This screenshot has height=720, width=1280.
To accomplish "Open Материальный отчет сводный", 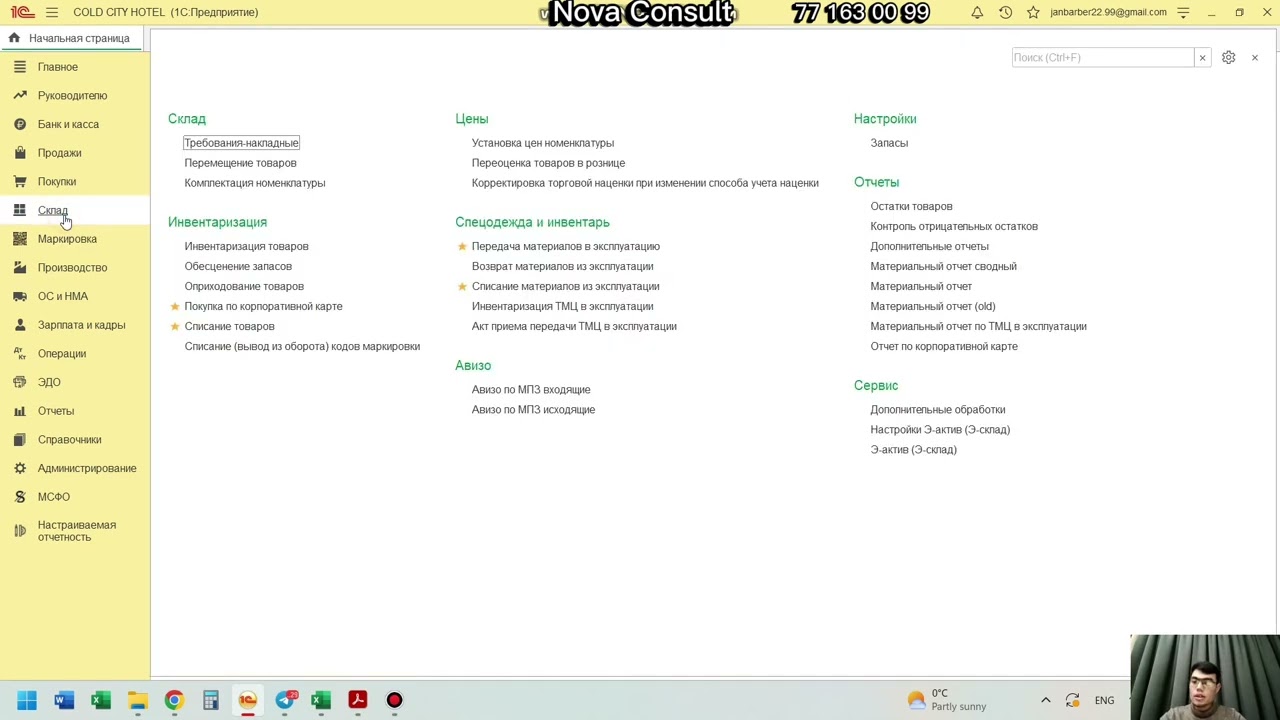I will click(943, 266).
